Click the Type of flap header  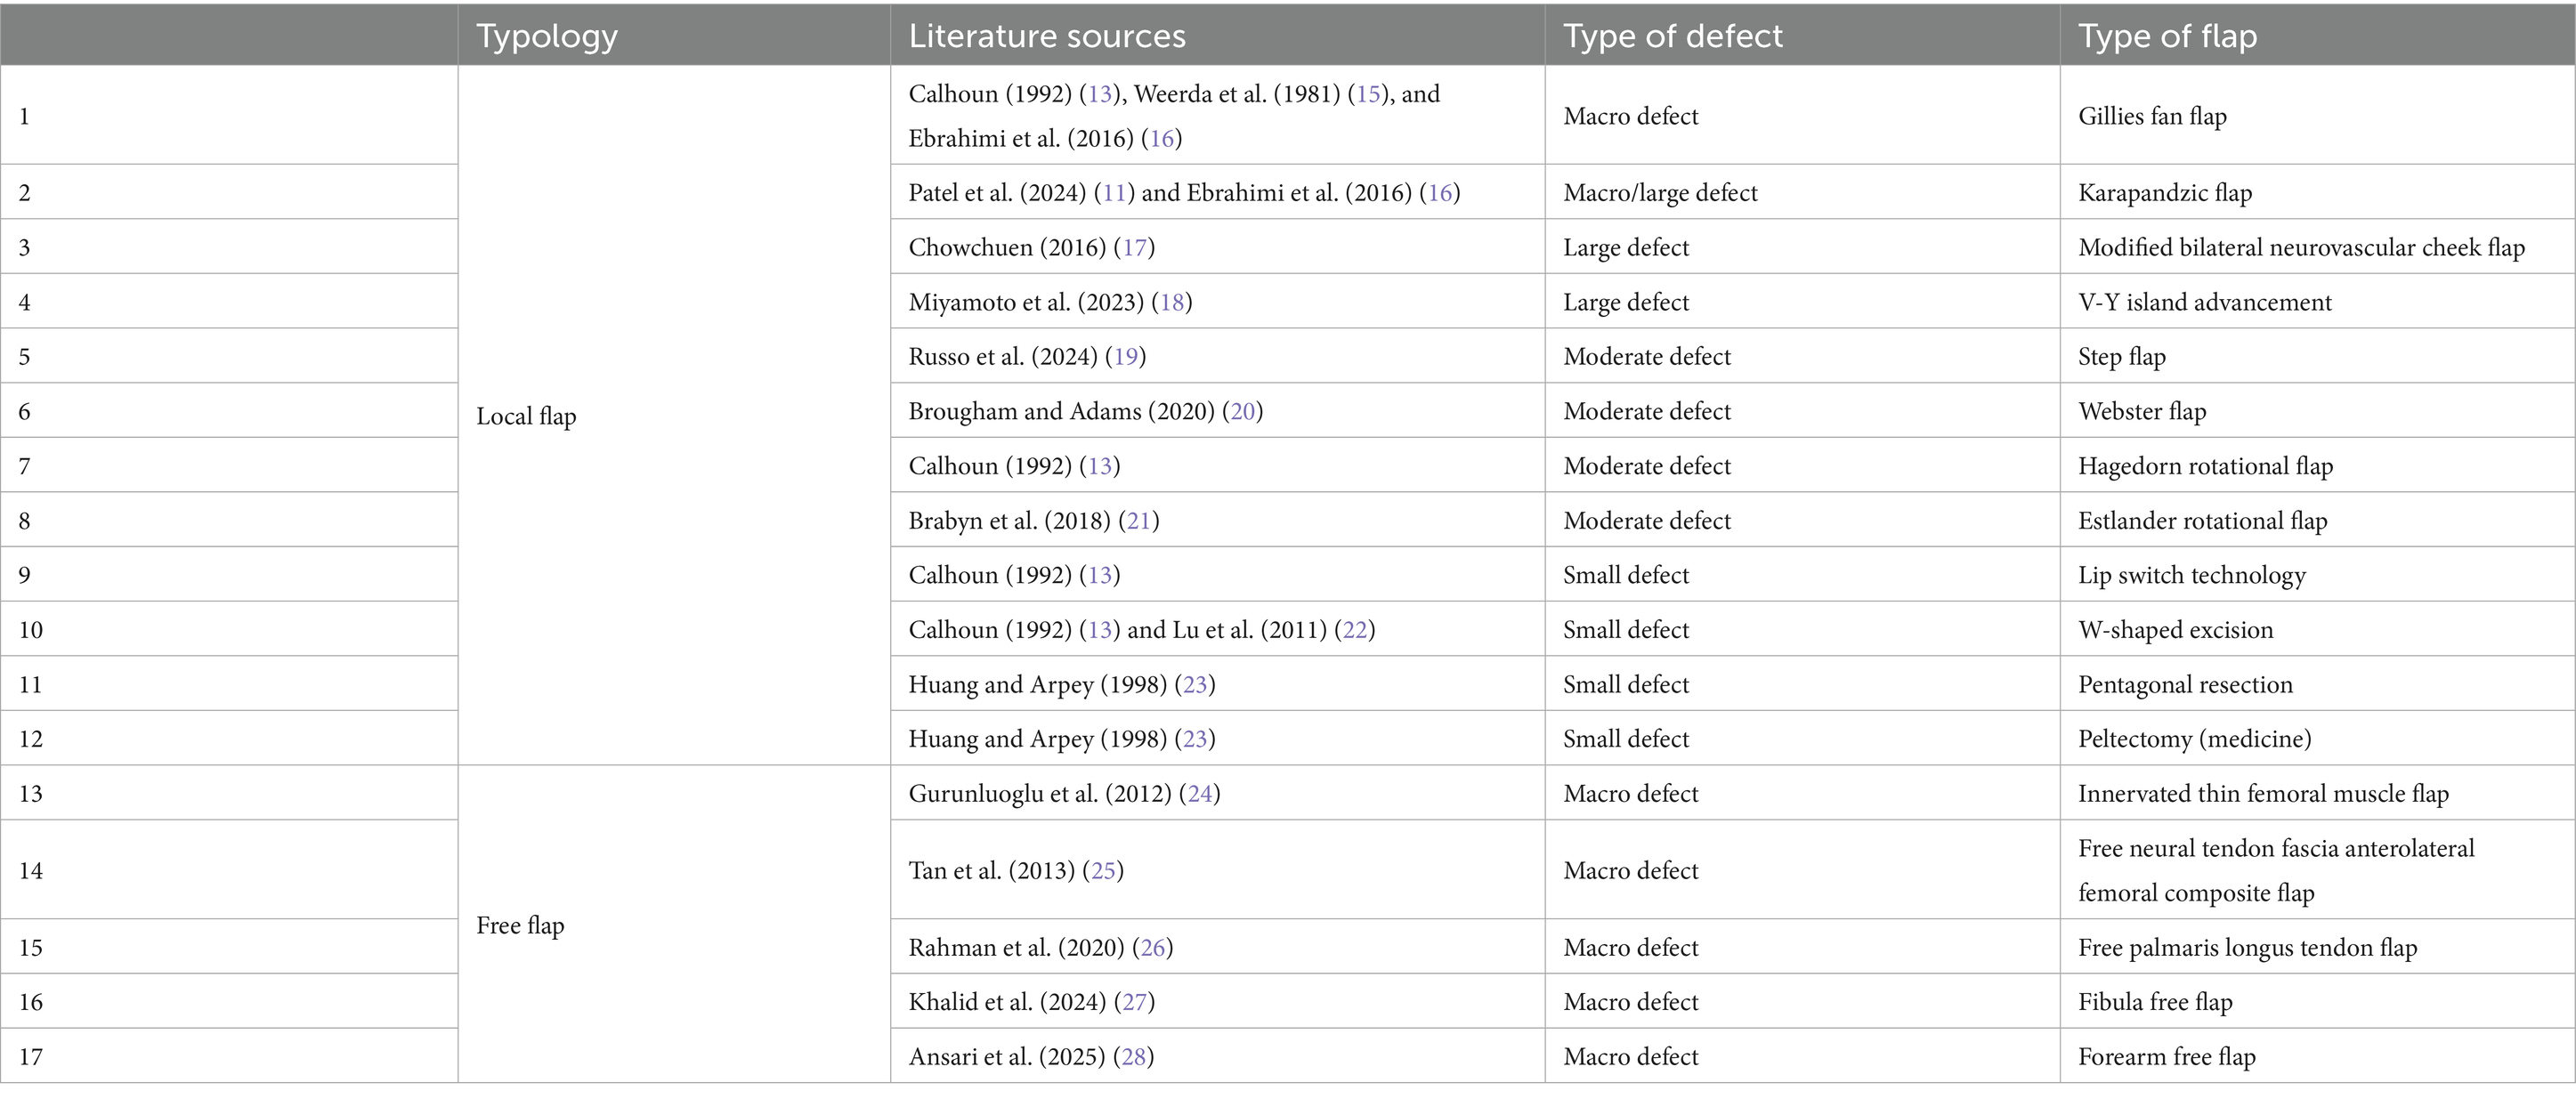tap(2167, 36)
